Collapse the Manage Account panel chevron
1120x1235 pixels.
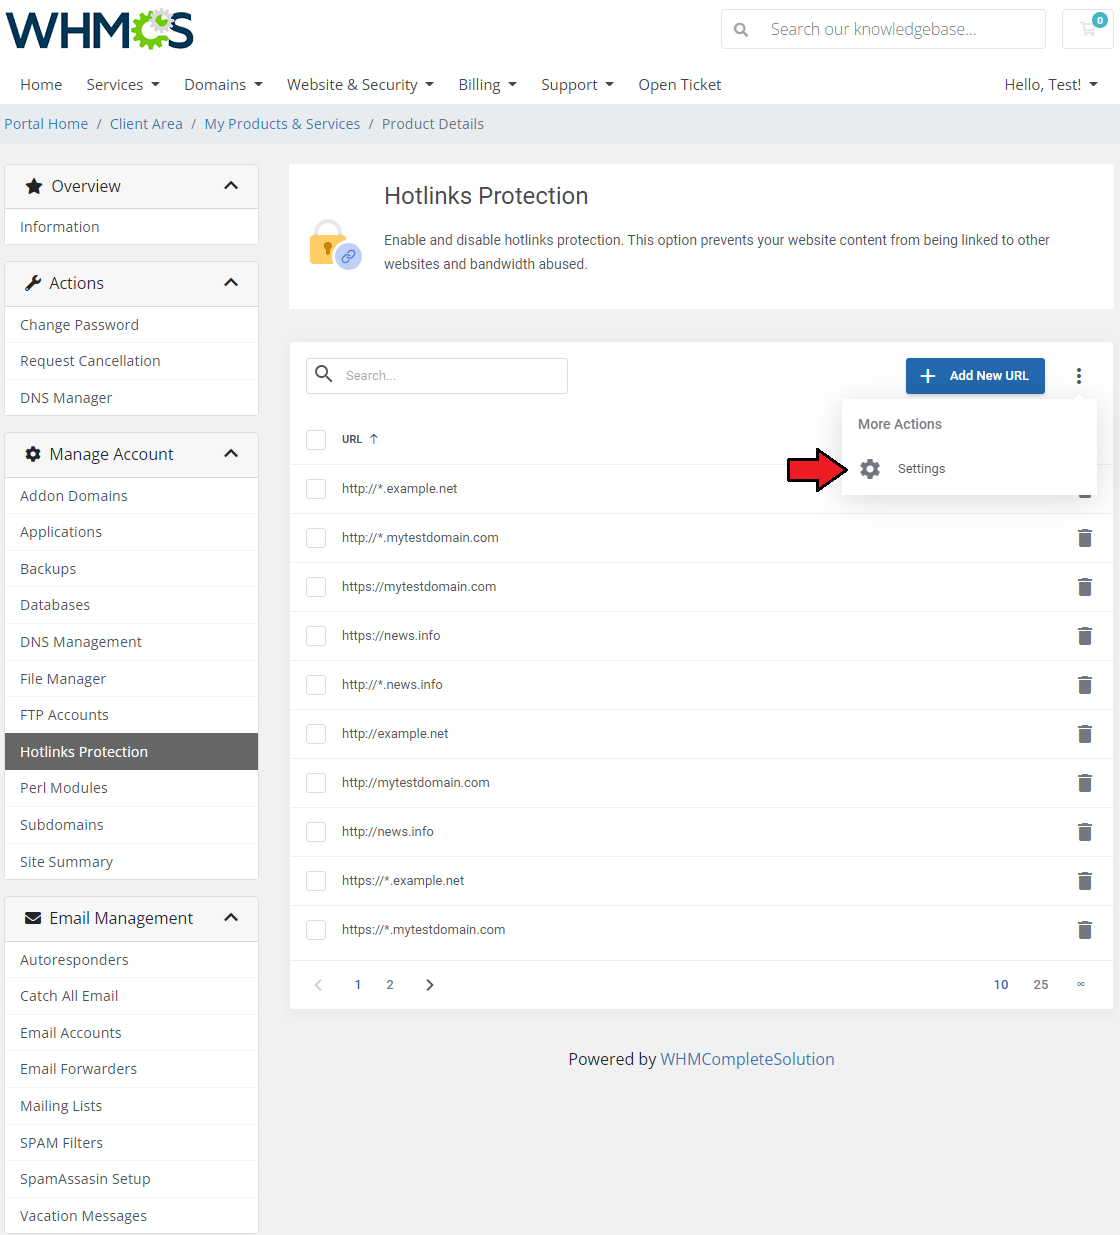click(231, 454)
